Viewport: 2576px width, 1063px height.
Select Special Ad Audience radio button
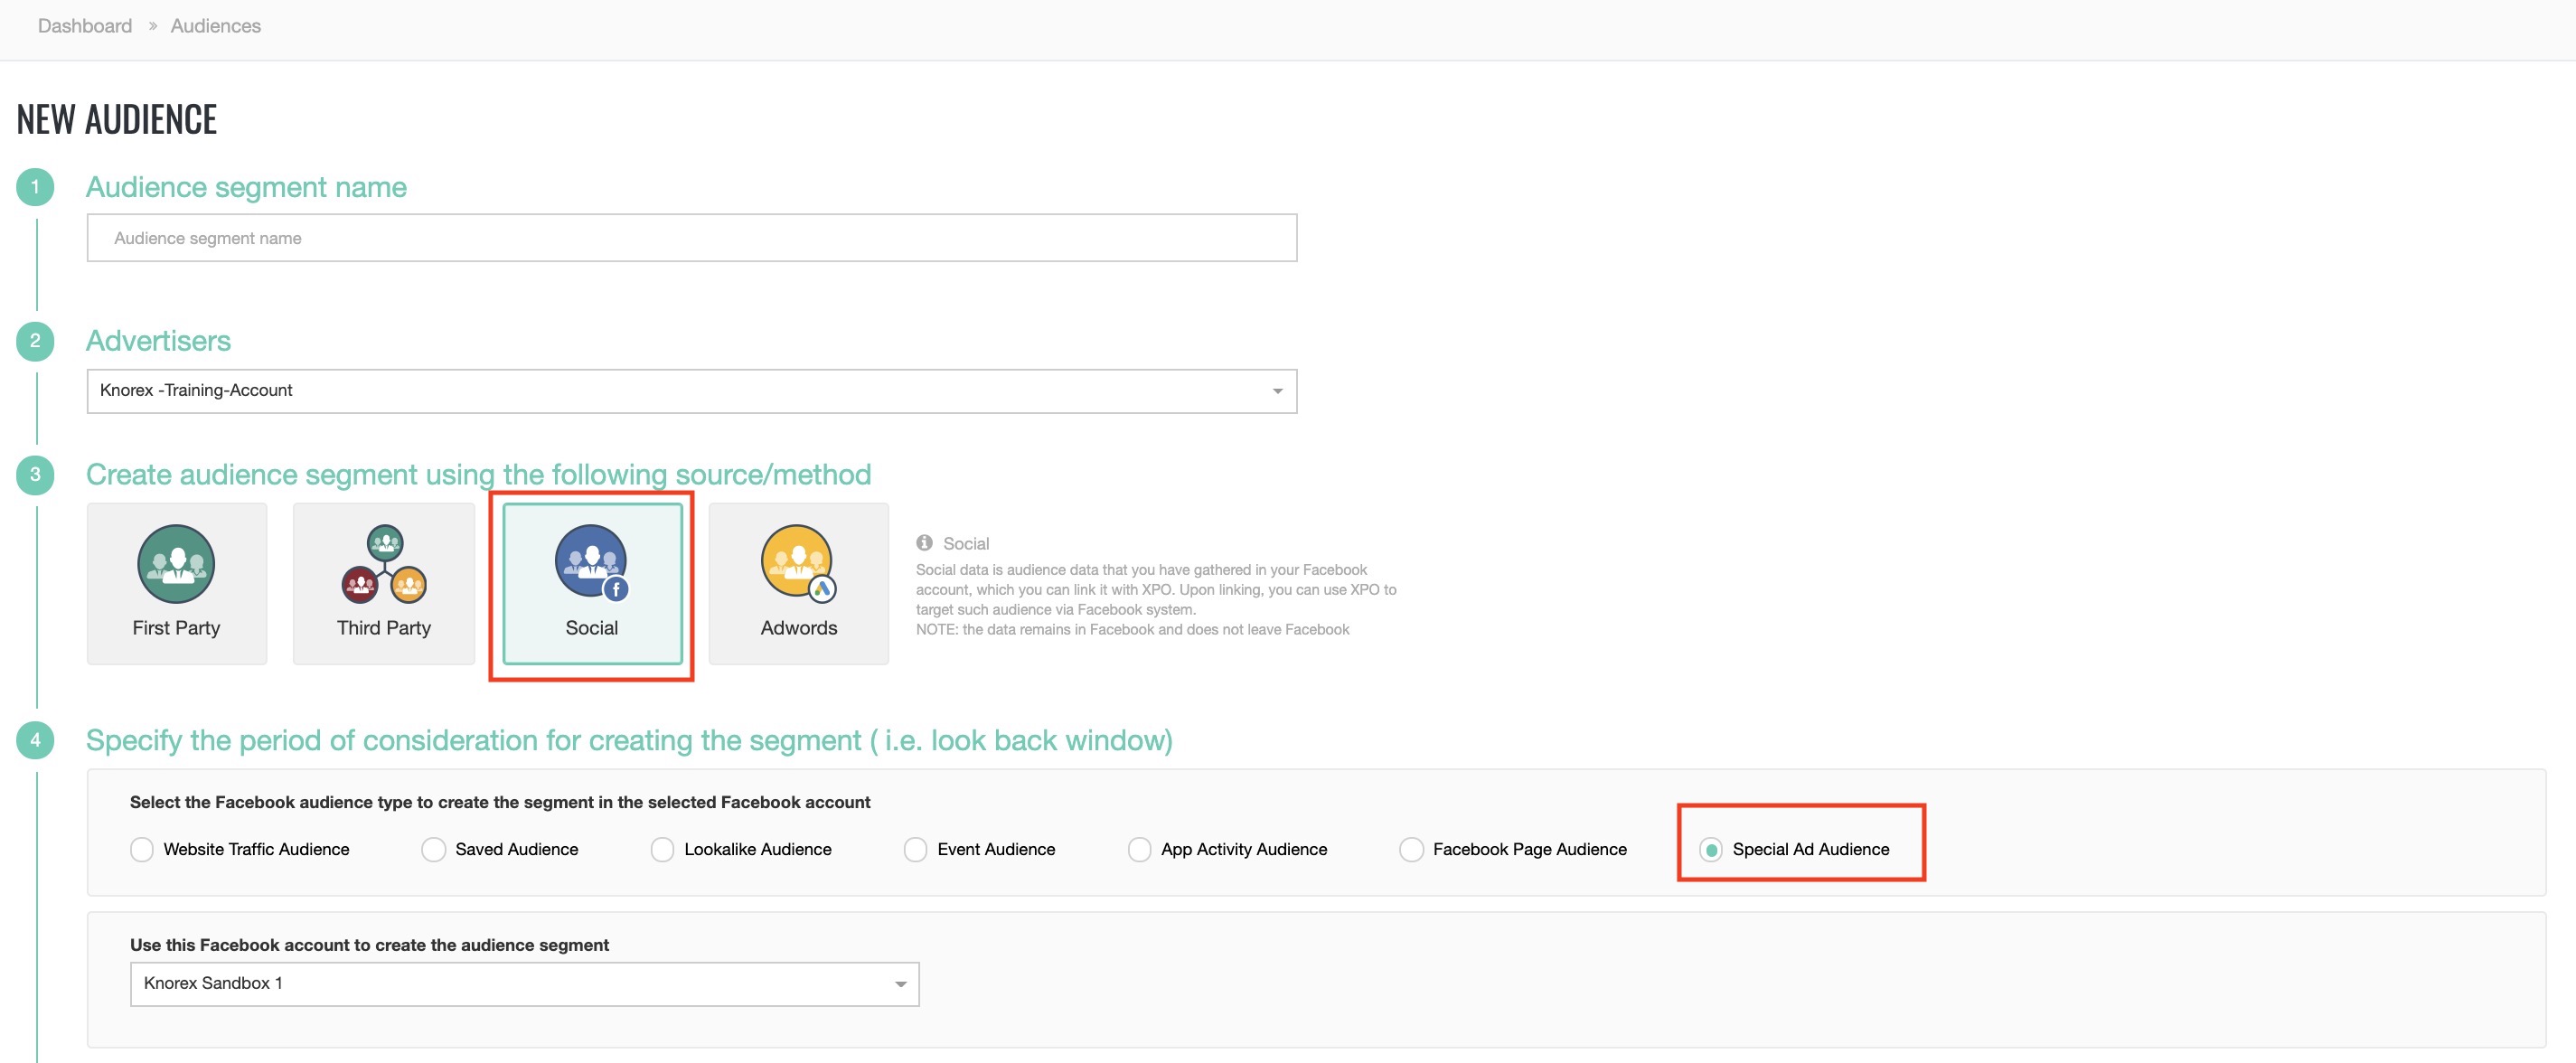pos(1711,849)
